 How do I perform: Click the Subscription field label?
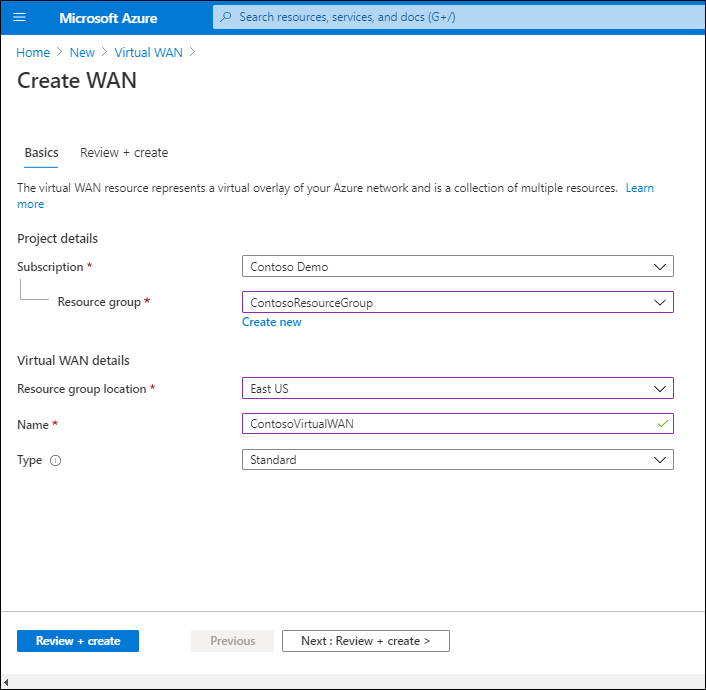coord(50,267)
